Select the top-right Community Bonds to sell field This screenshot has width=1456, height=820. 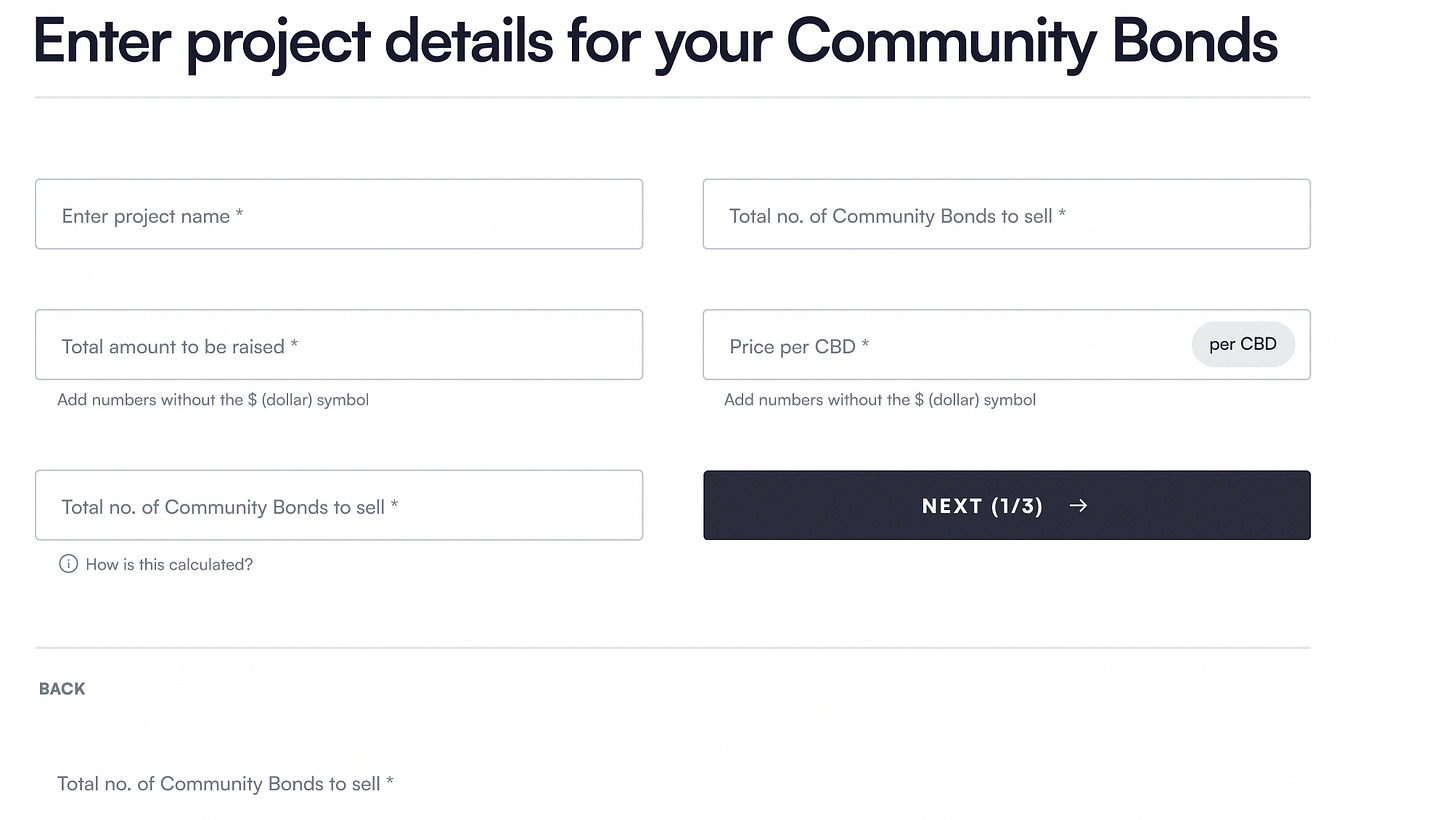1007,214
